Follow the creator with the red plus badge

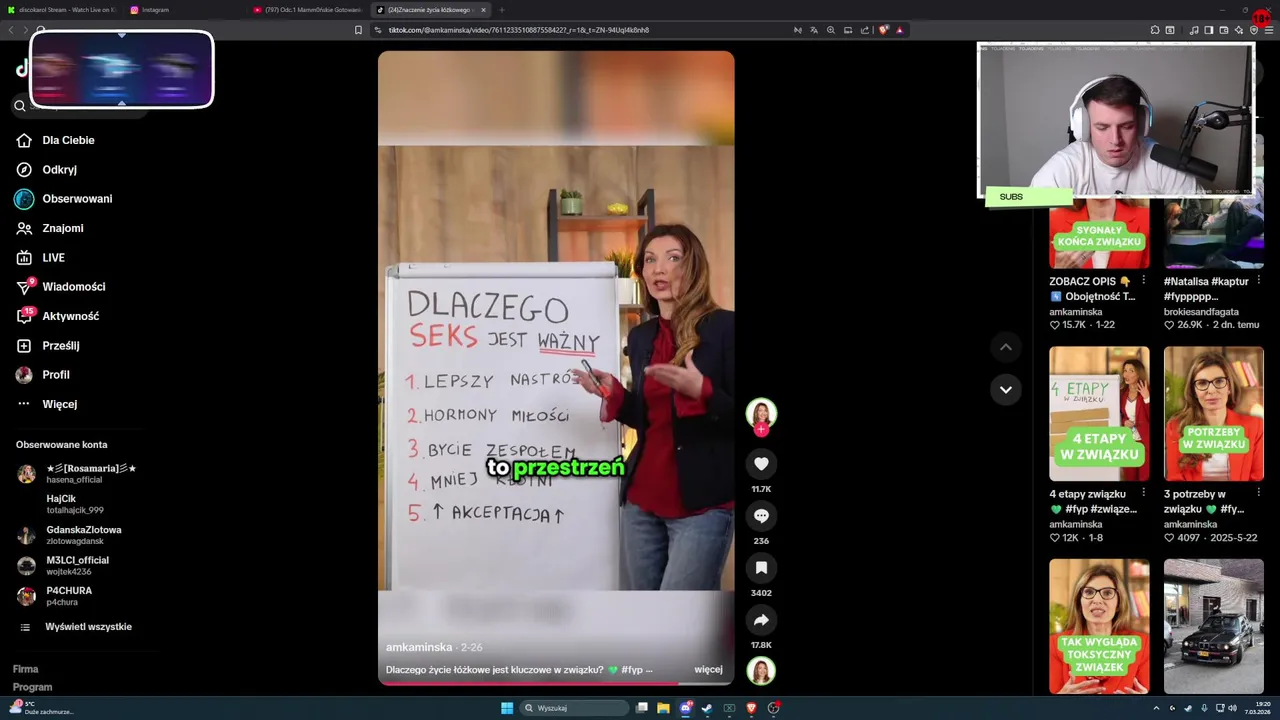point(761,430)
